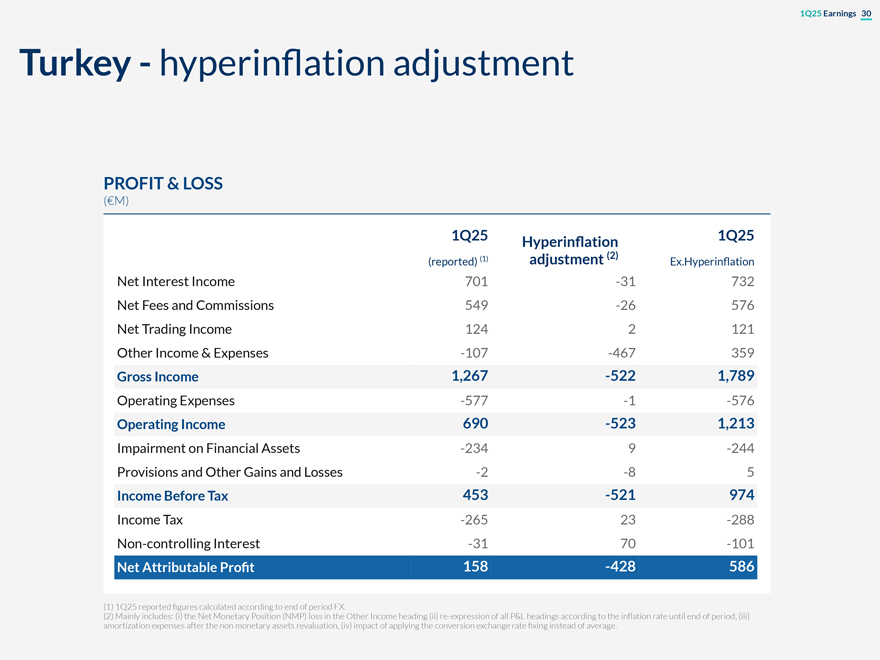Select the '1Q25 Earnings' header label
The height and width of the screenshot is (660, 880).
click(828, 13)
